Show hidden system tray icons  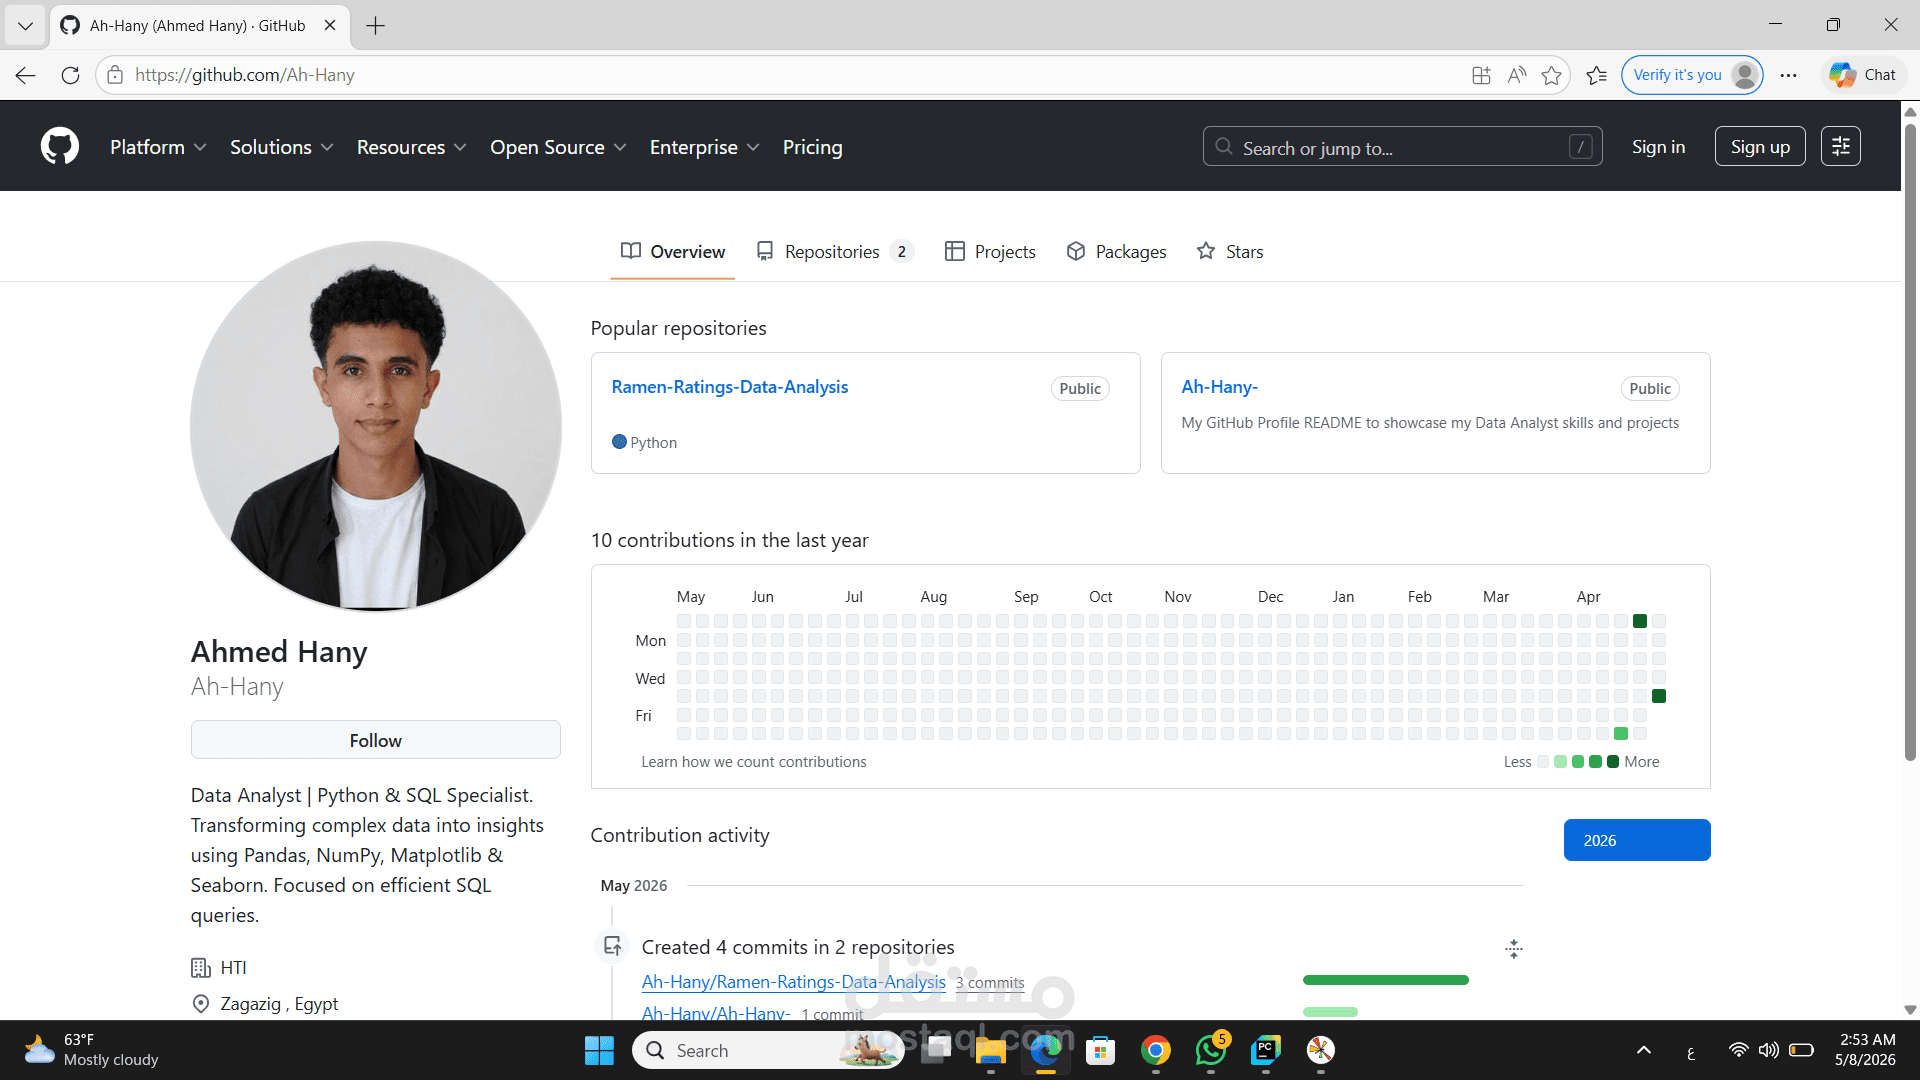coord(1643,1050)
